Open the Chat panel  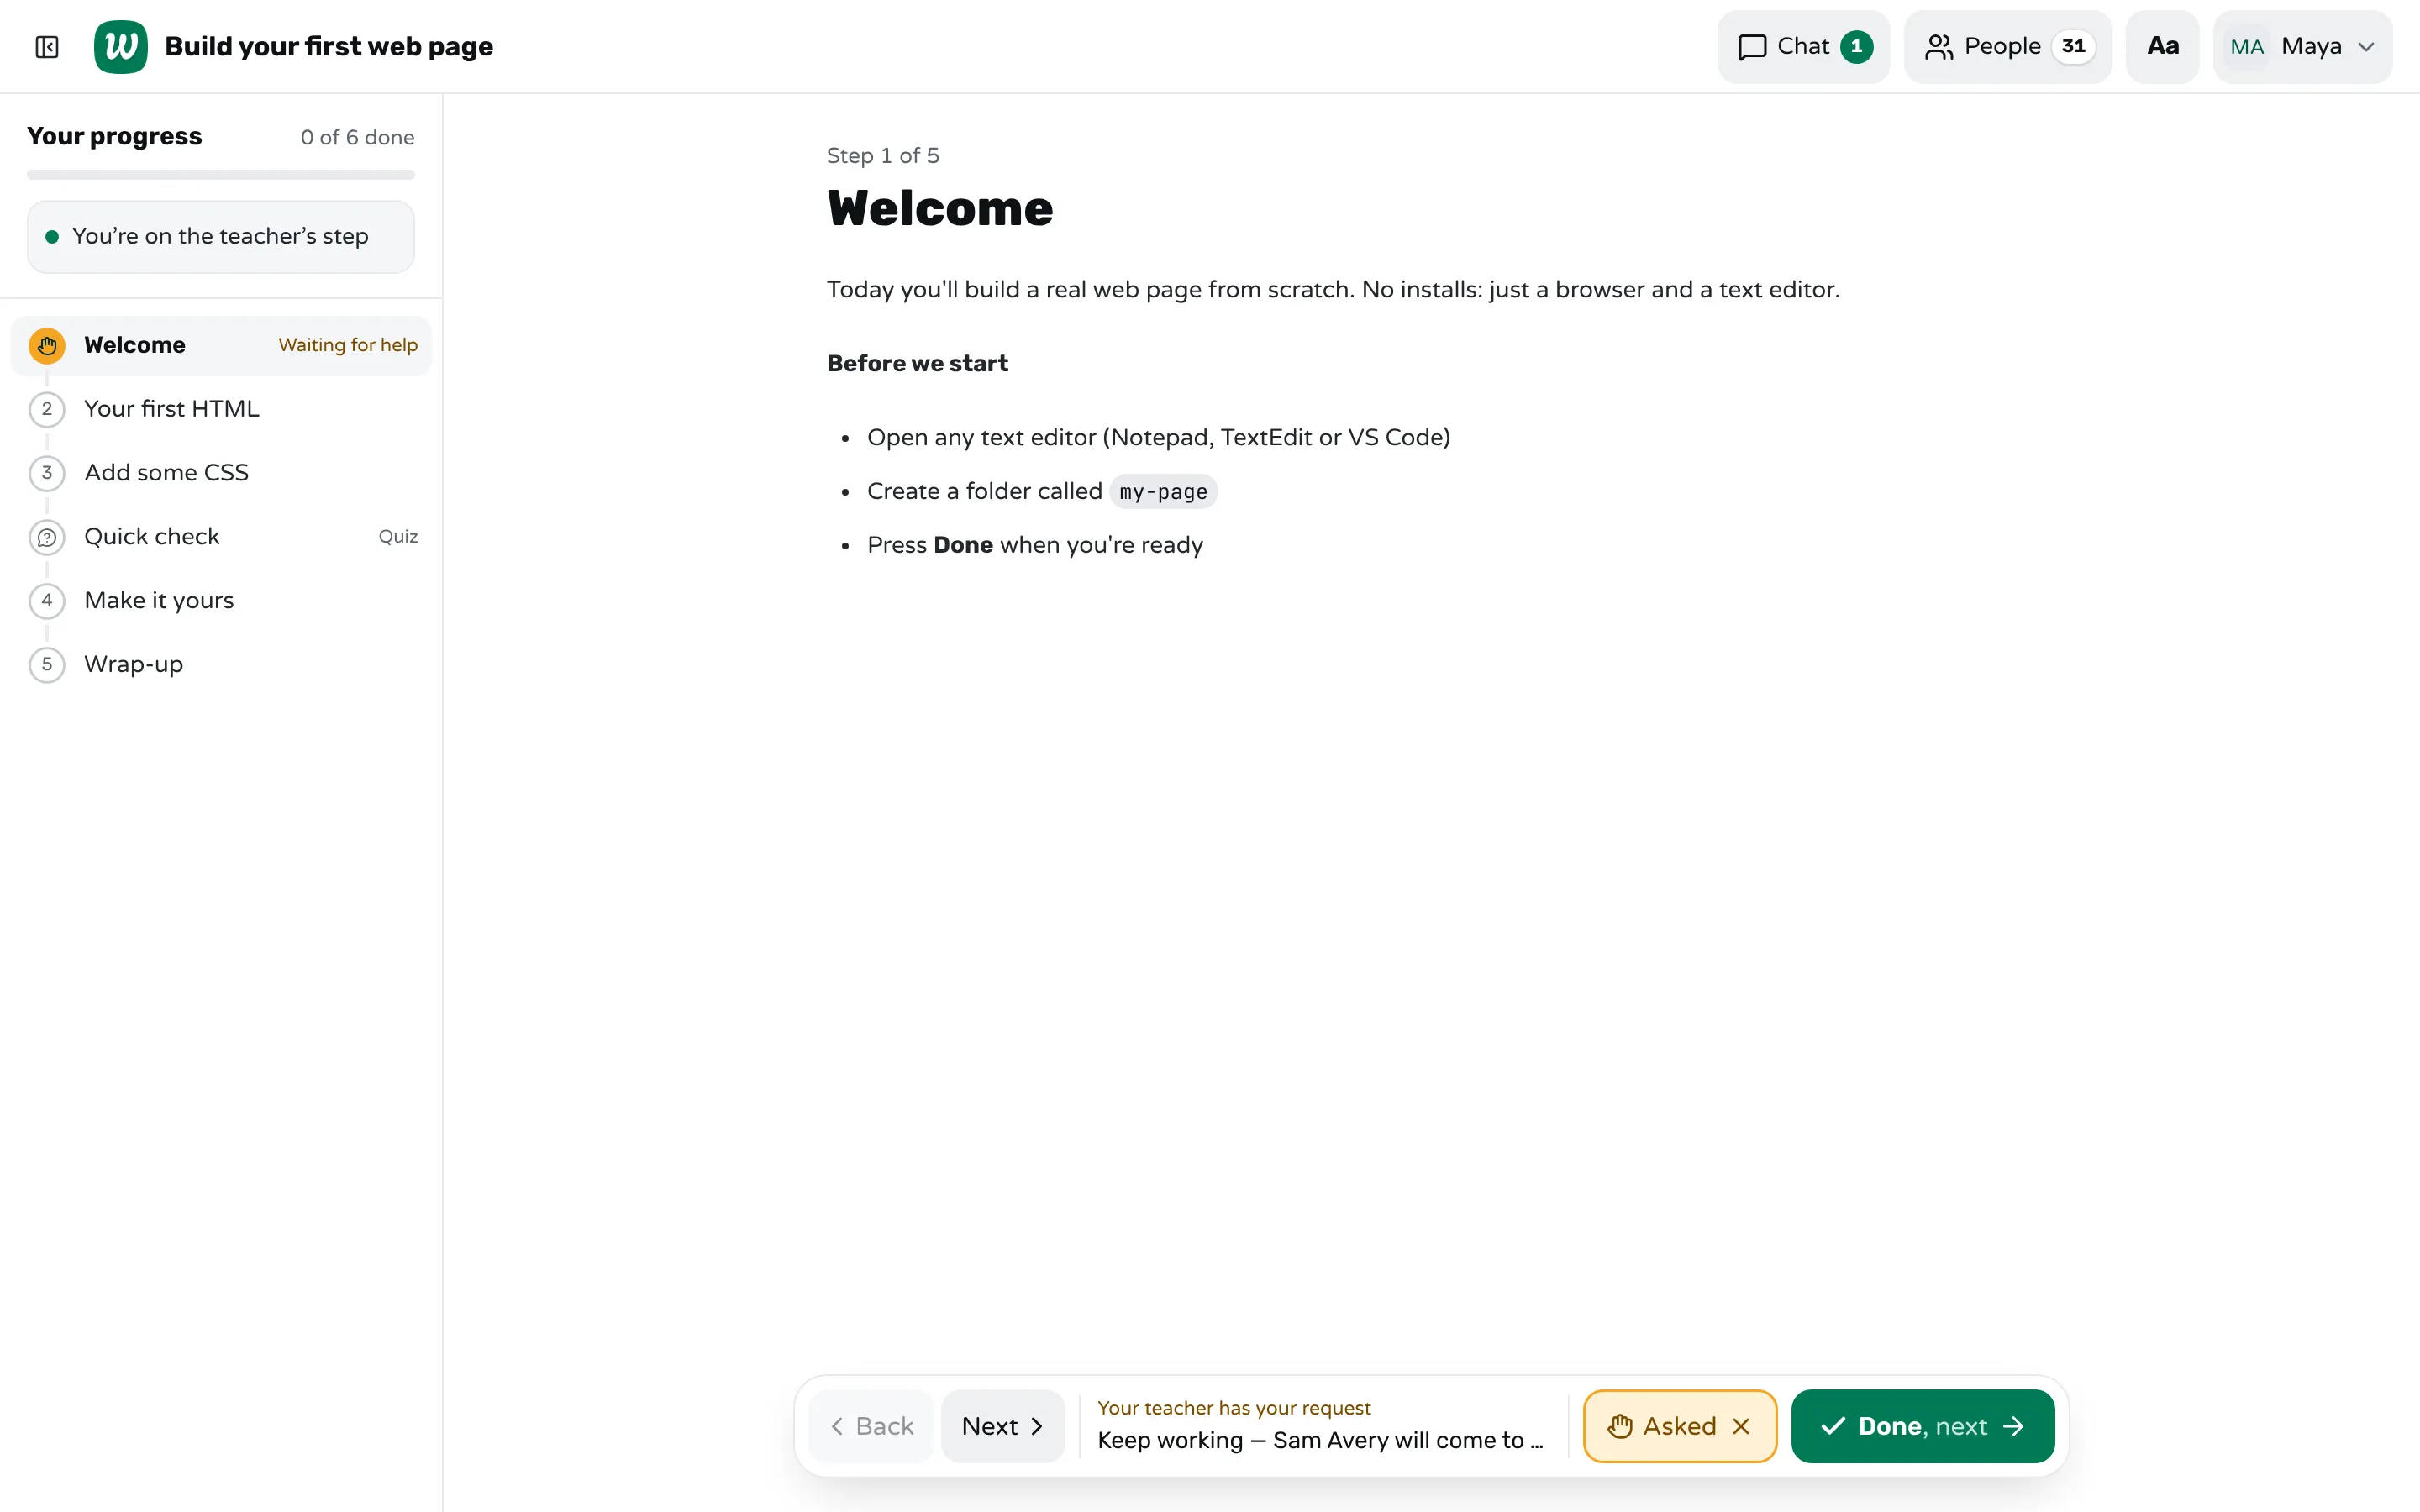pos(1803,47)
